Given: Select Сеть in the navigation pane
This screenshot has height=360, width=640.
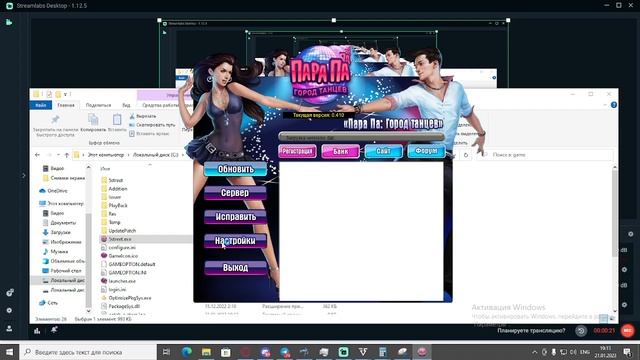Looking at the screenshot, I should (x=48, y=303).
